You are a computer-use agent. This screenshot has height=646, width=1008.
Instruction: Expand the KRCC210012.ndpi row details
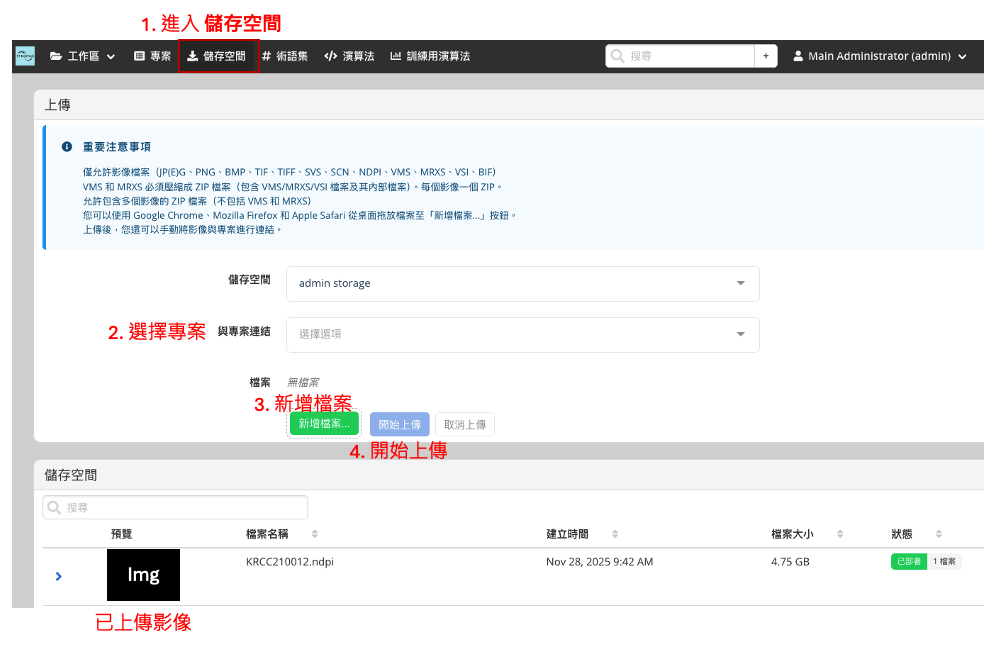(x=59, y=576)
